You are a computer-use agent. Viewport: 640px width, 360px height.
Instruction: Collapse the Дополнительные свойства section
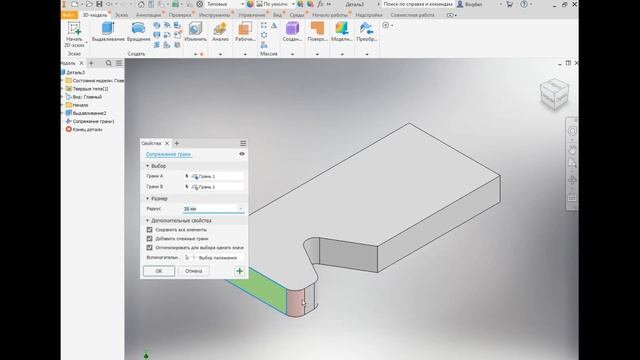pyautogui.click(x=148, y=221)
